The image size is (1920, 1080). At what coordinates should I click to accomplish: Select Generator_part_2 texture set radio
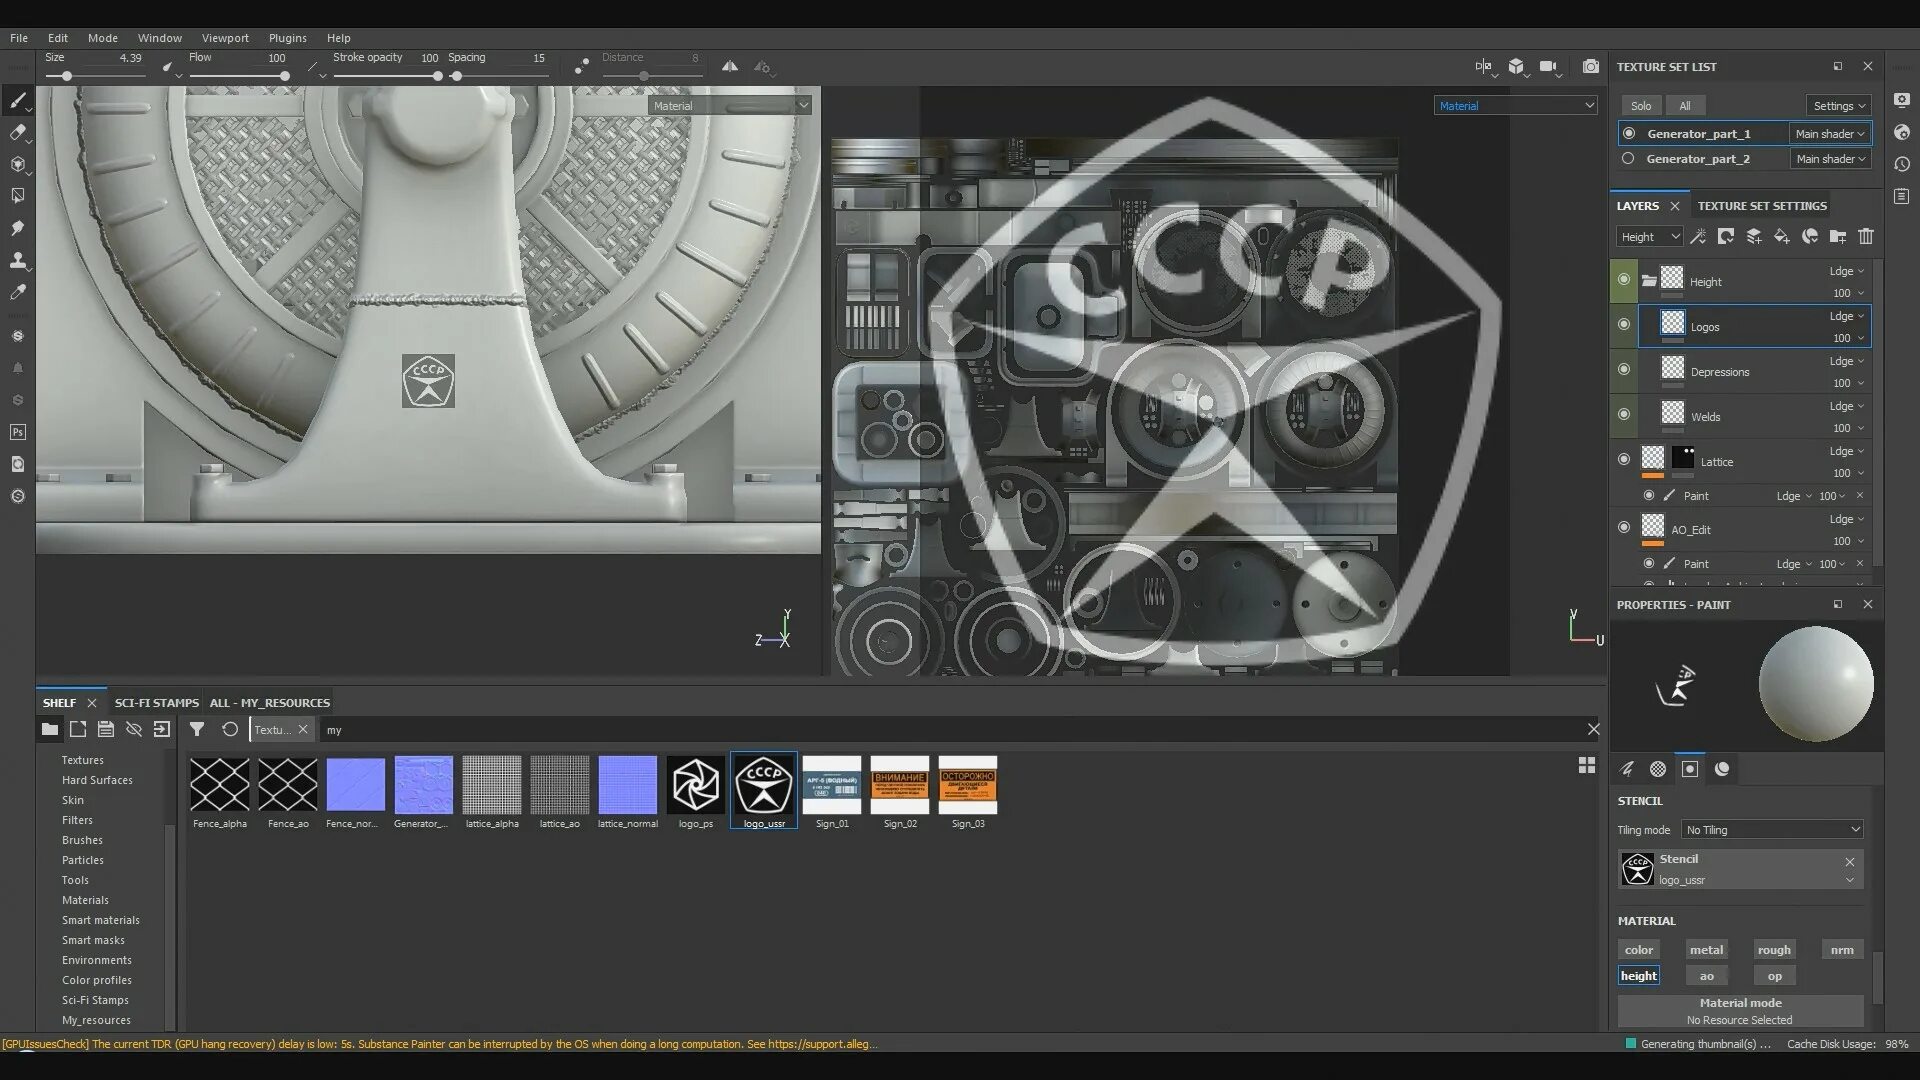(x=1628, y=159)
